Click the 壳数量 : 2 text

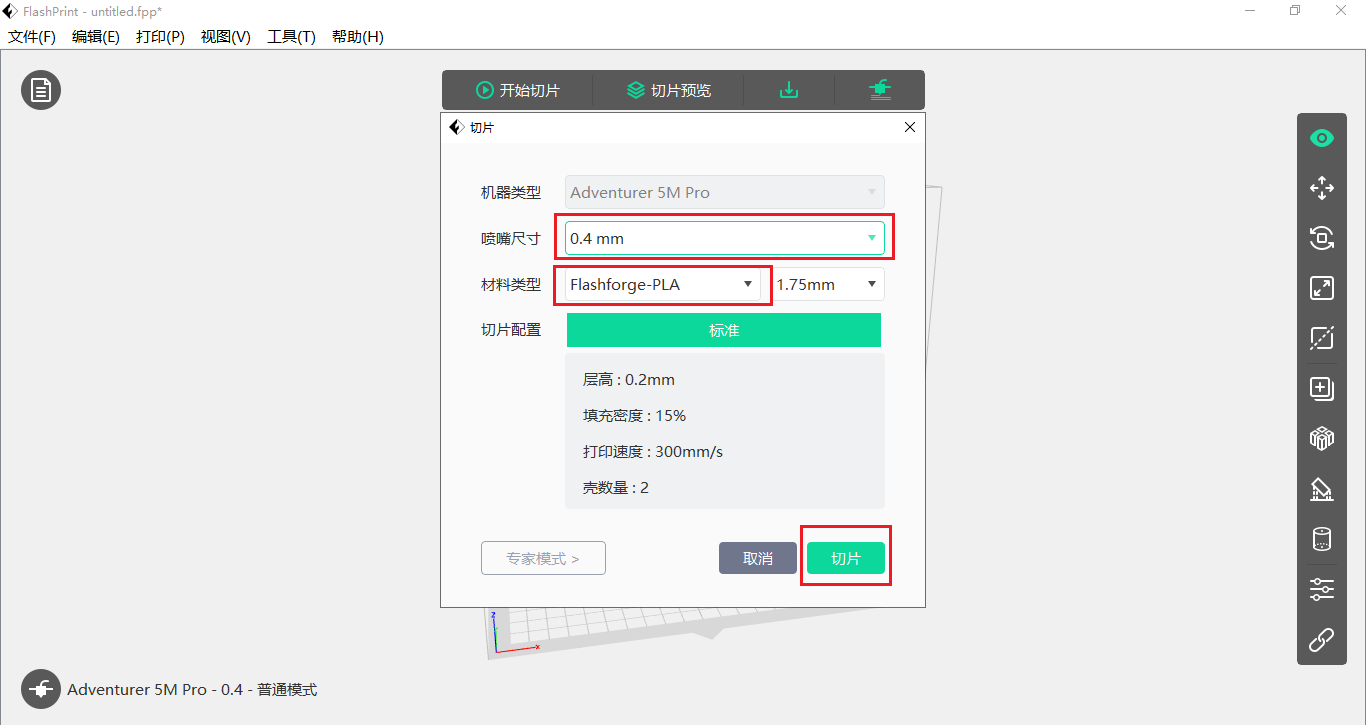(616, 488)
